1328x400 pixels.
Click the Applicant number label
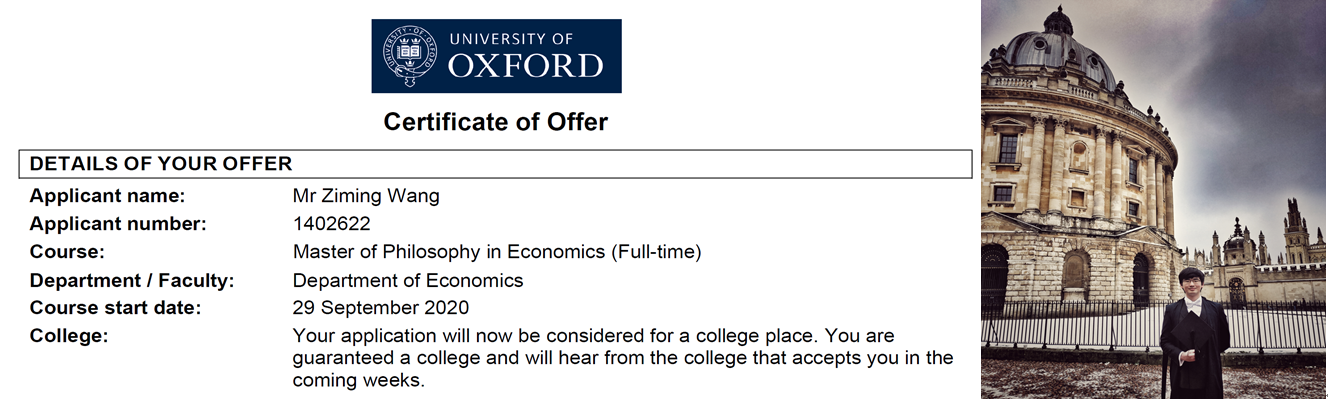118,224
